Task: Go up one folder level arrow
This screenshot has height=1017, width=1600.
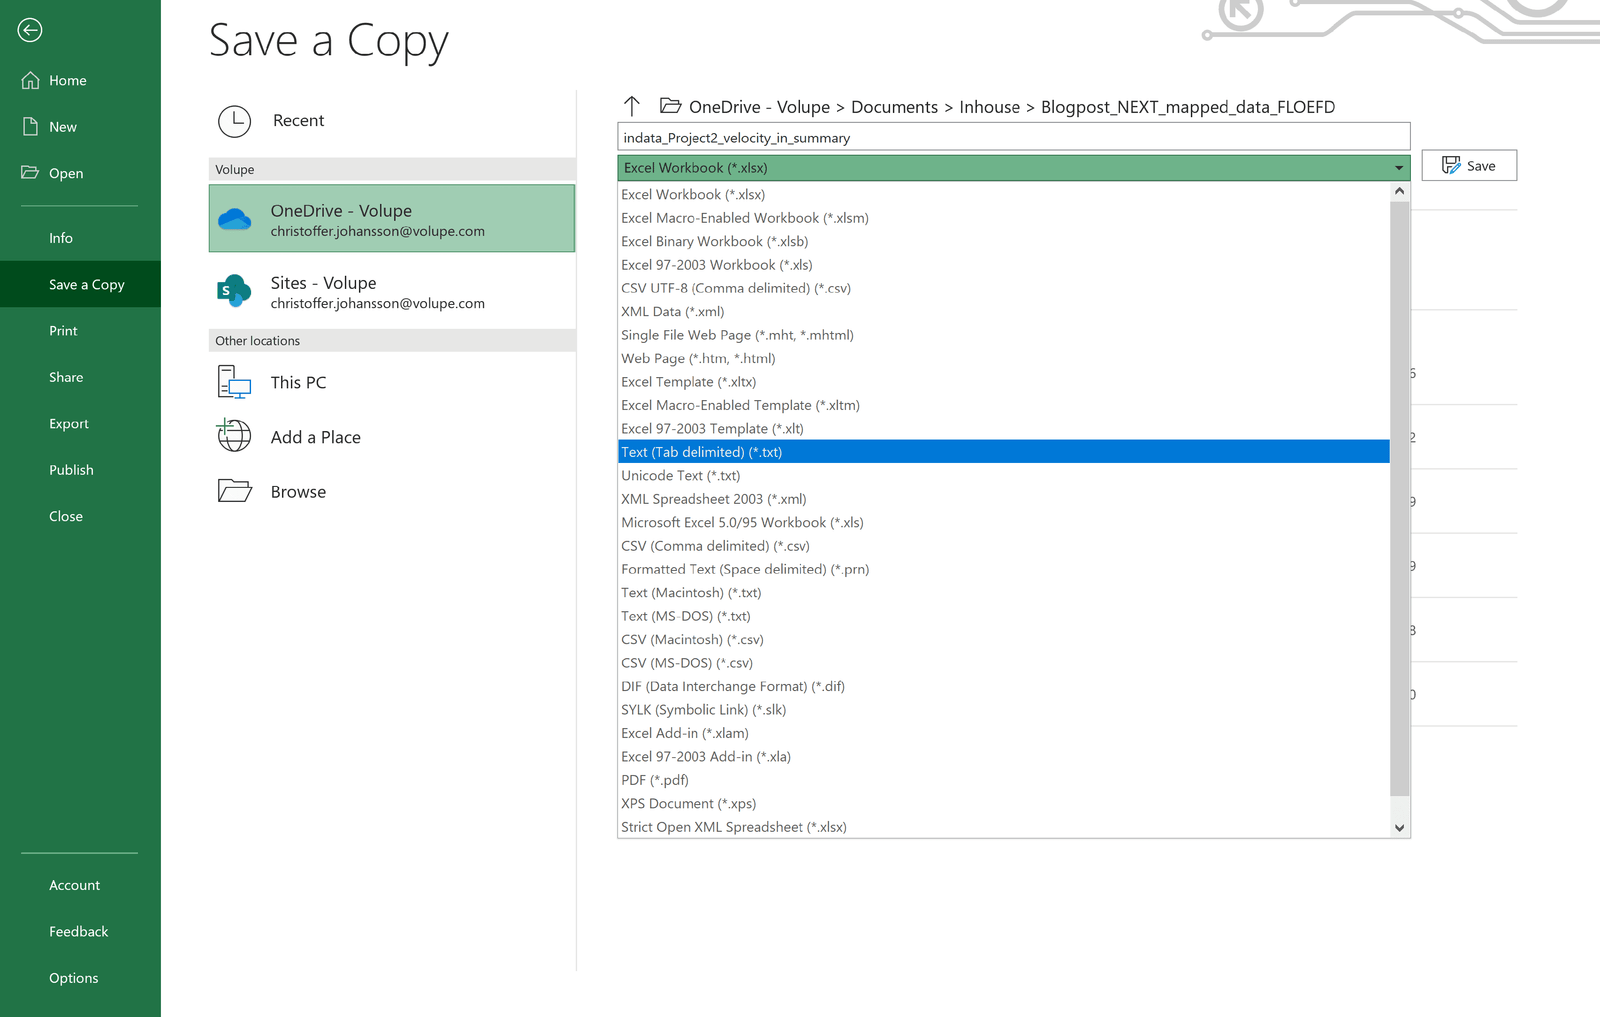Action: [632, 106]
